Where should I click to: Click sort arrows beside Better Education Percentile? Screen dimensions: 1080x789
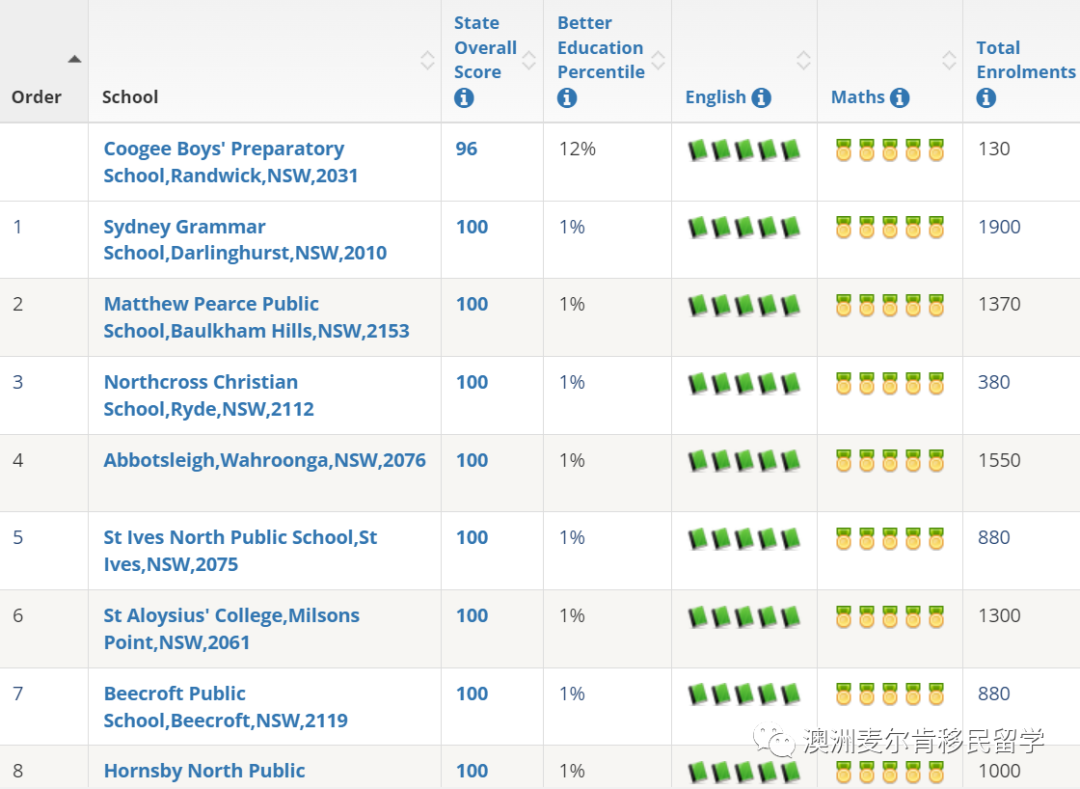[x=658, y=61]
